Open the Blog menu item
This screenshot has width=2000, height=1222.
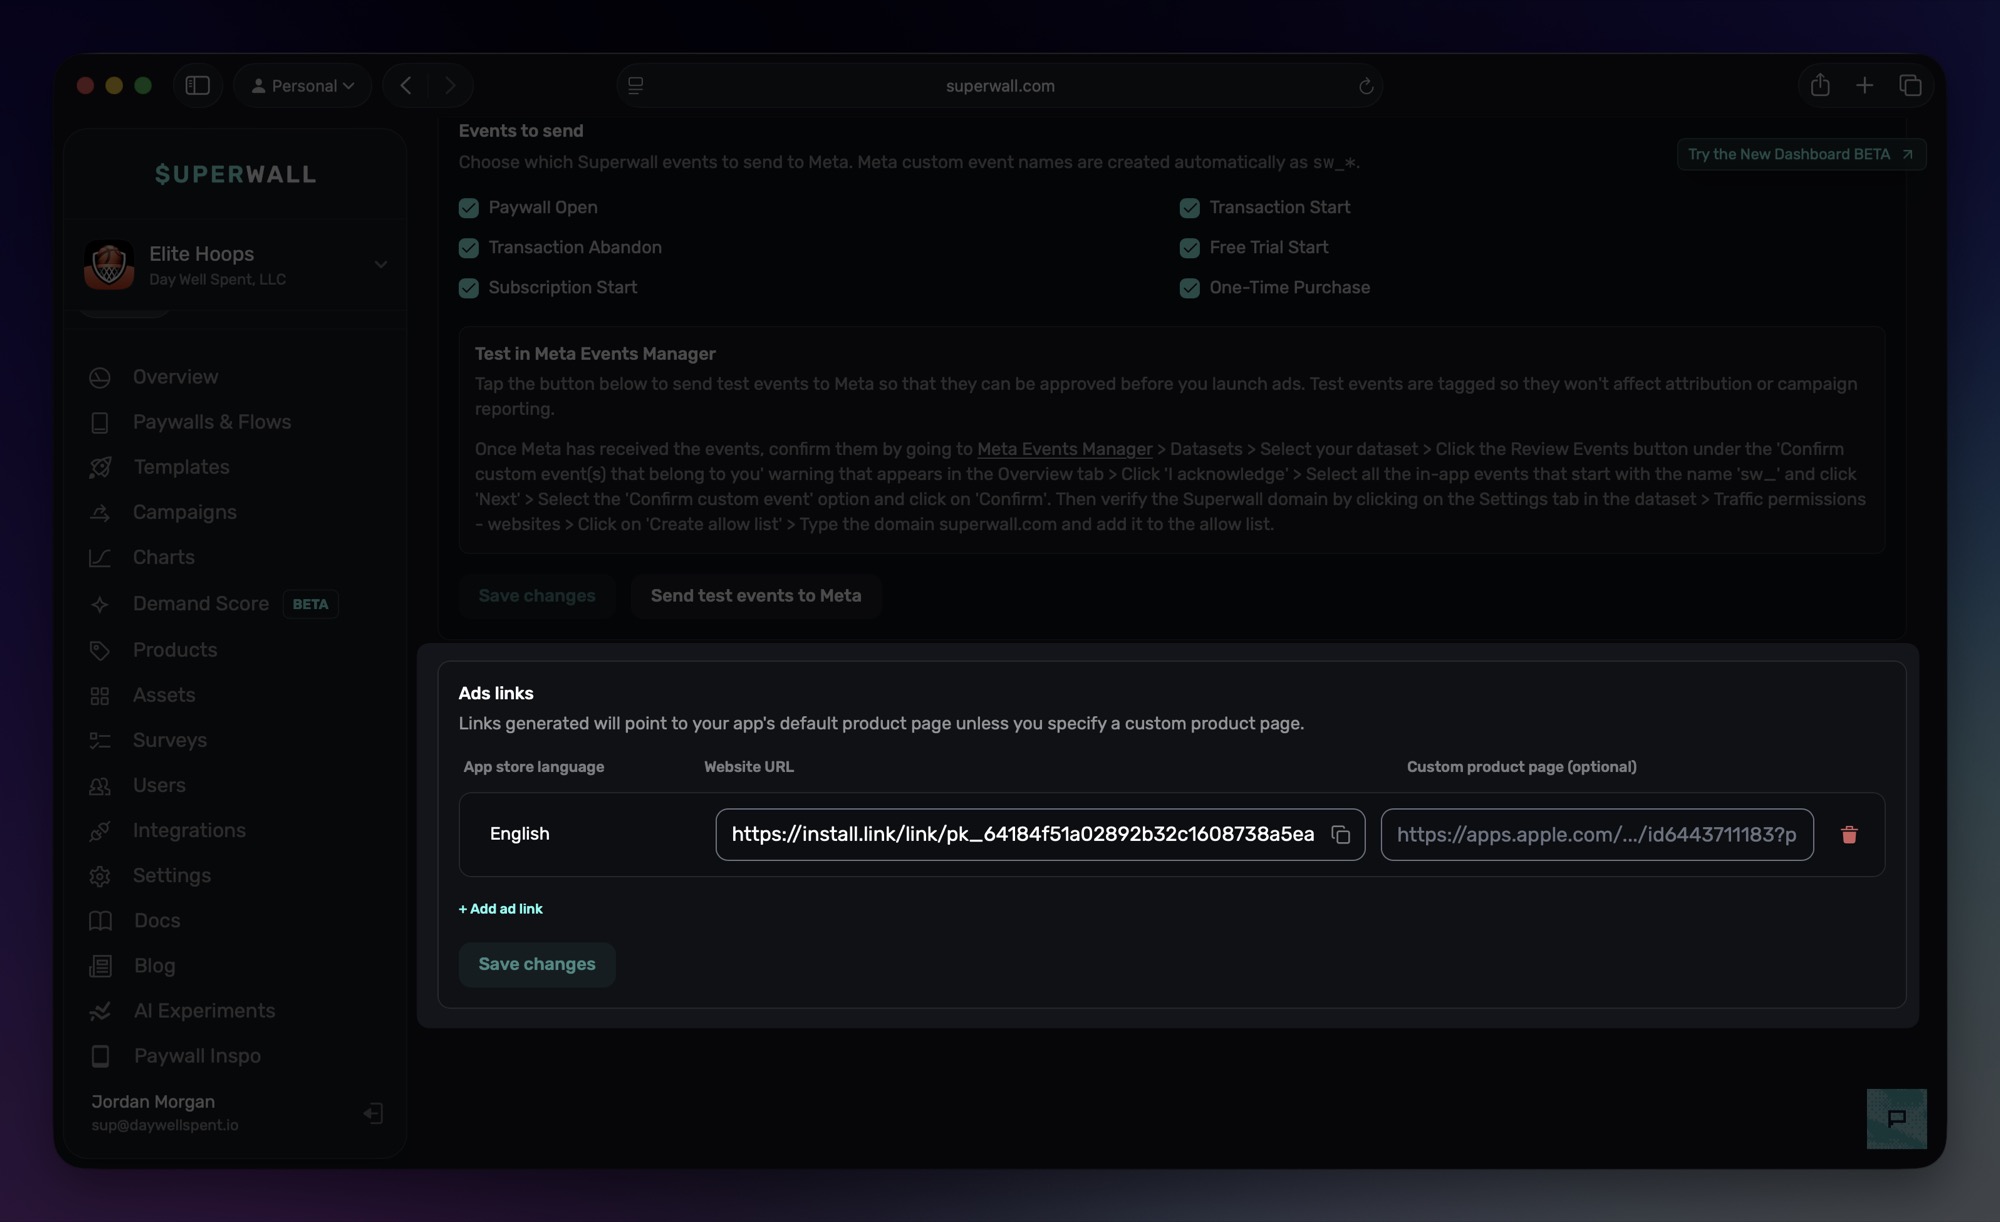[x=155, y=966]
